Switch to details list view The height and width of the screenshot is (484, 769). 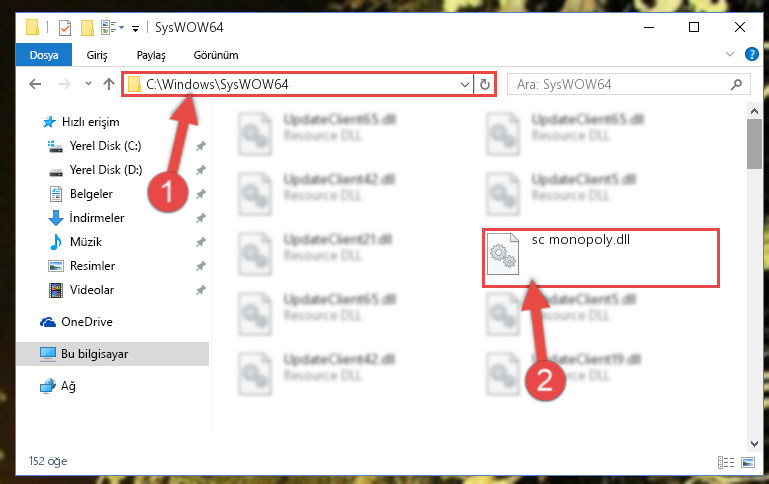[726, 462]
